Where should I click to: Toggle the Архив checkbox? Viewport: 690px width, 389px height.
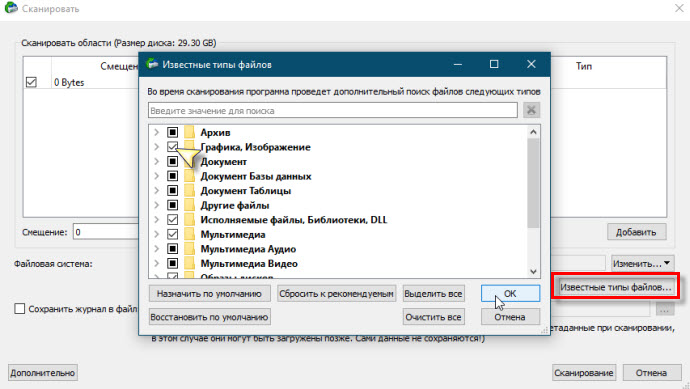(x=172, y=132)
